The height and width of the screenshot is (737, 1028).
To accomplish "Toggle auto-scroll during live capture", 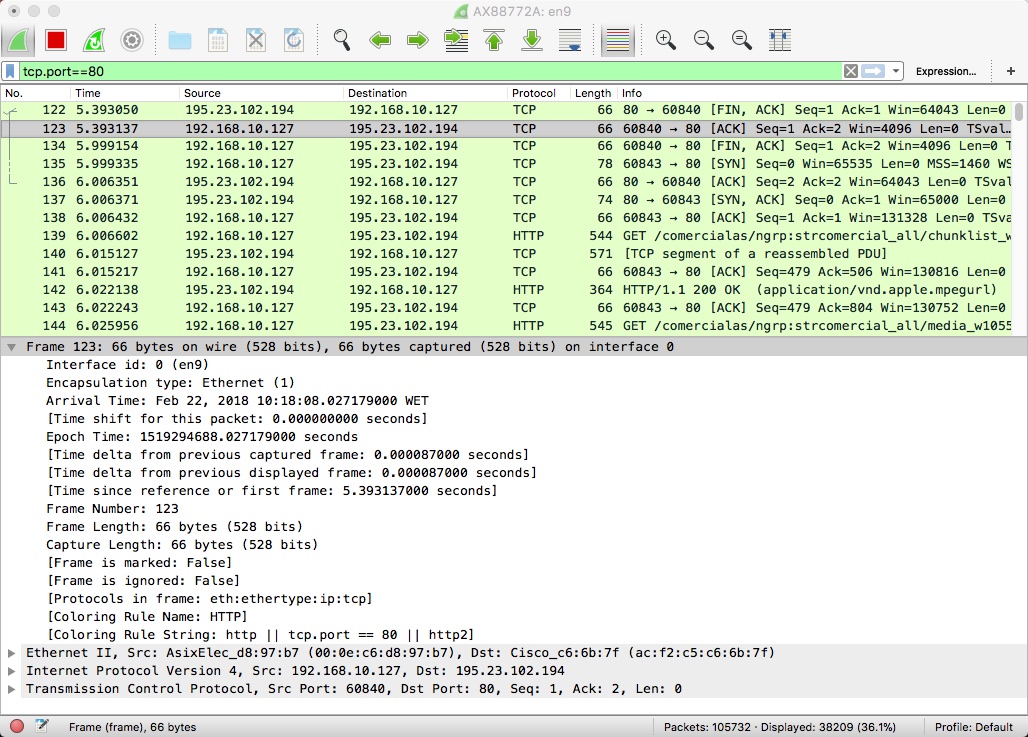I will point(570,40).
